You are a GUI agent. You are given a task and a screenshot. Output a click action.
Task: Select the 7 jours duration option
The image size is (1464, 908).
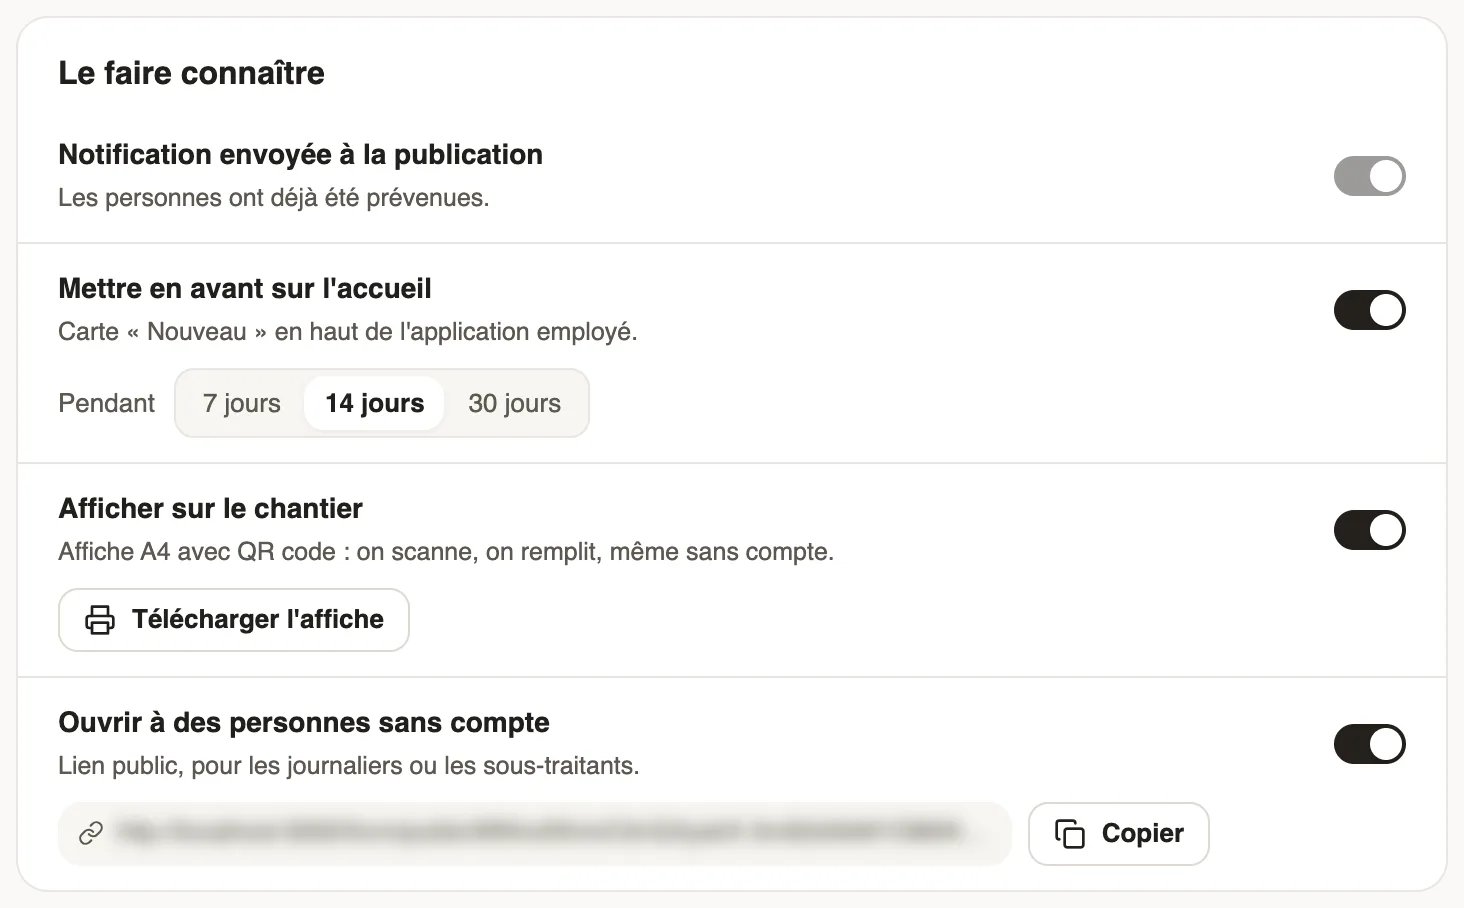(x=242, y=403)
